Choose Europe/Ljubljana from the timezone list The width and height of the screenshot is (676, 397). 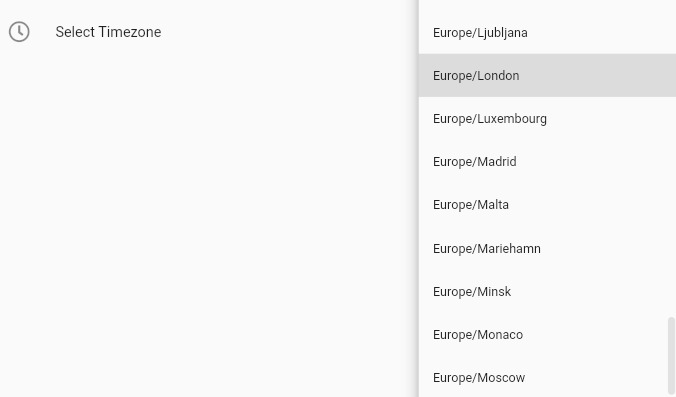(x=547, y=32)
